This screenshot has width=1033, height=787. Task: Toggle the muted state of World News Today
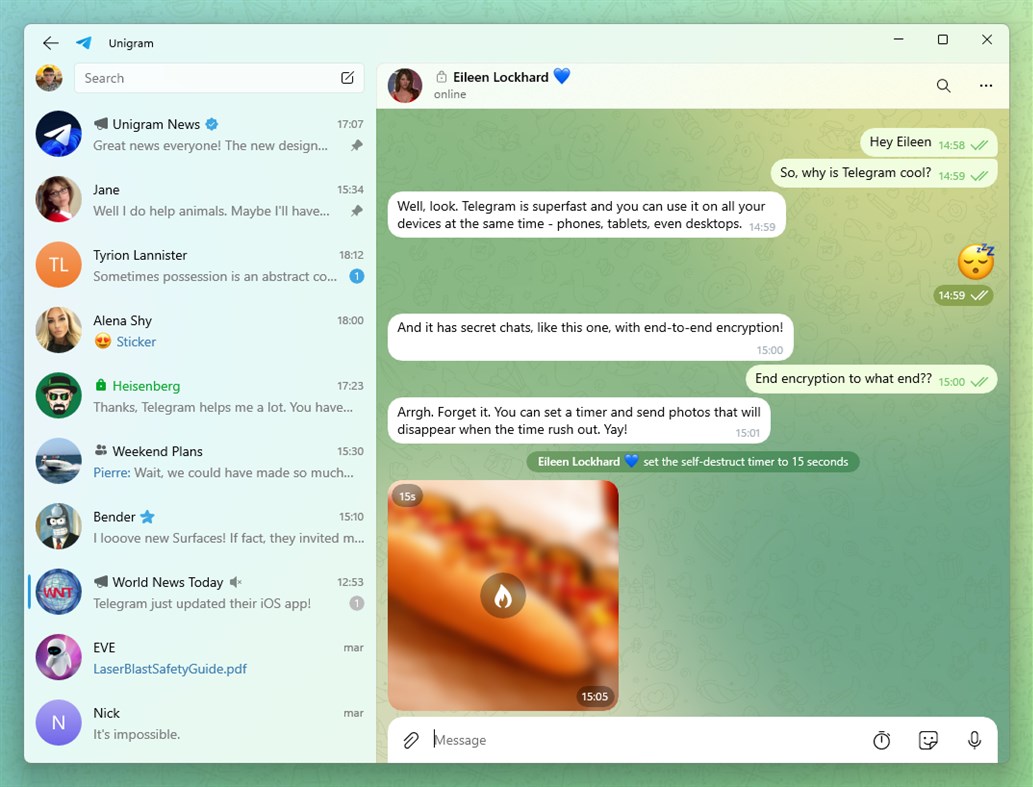[x=235, y=581]
